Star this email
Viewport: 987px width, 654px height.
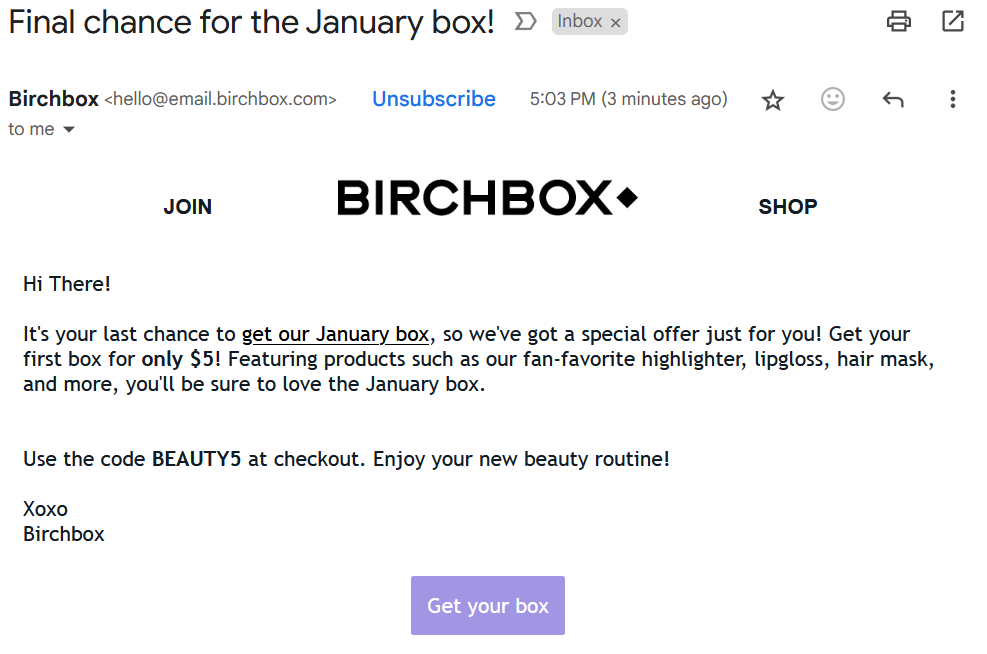coord(772,99)
